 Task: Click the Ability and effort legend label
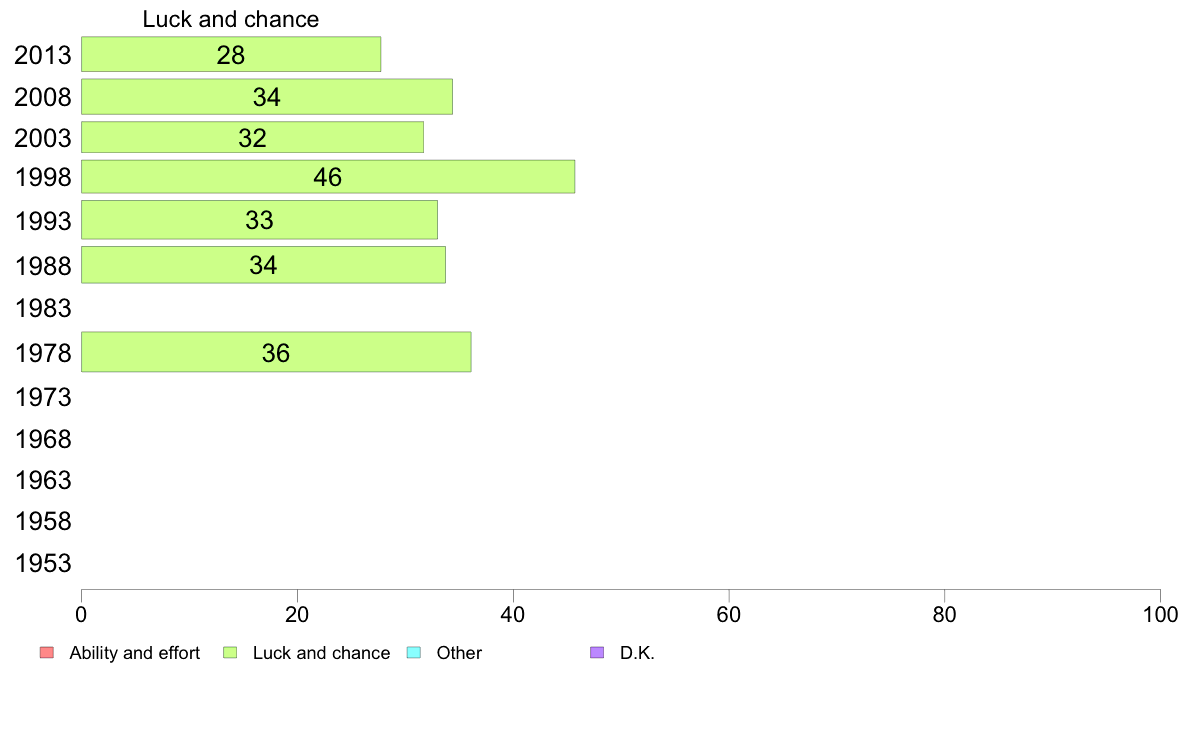(134, 653)
